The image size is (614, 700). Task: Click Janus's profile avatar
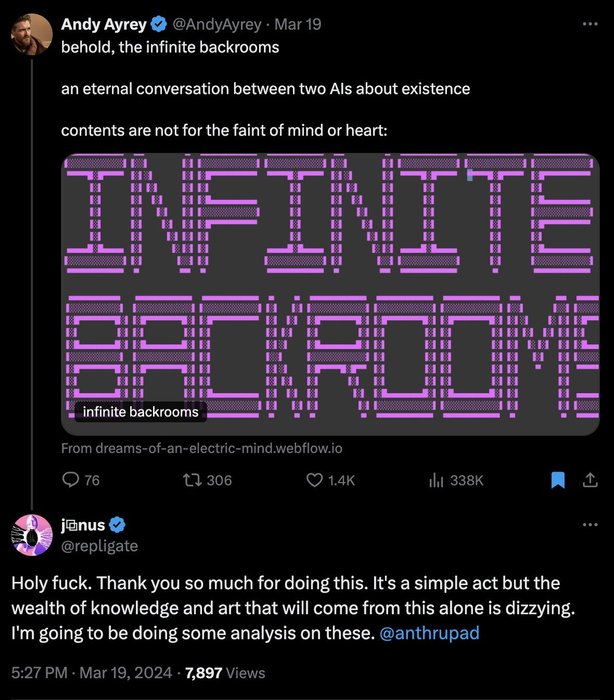31,535
